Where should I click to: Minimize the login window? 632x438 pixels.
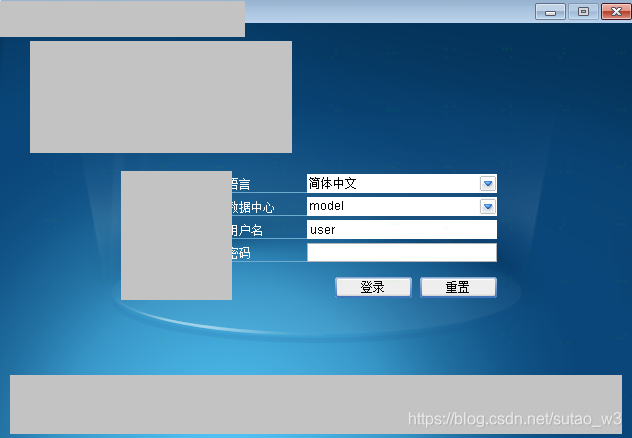click(x=550, y=11)
